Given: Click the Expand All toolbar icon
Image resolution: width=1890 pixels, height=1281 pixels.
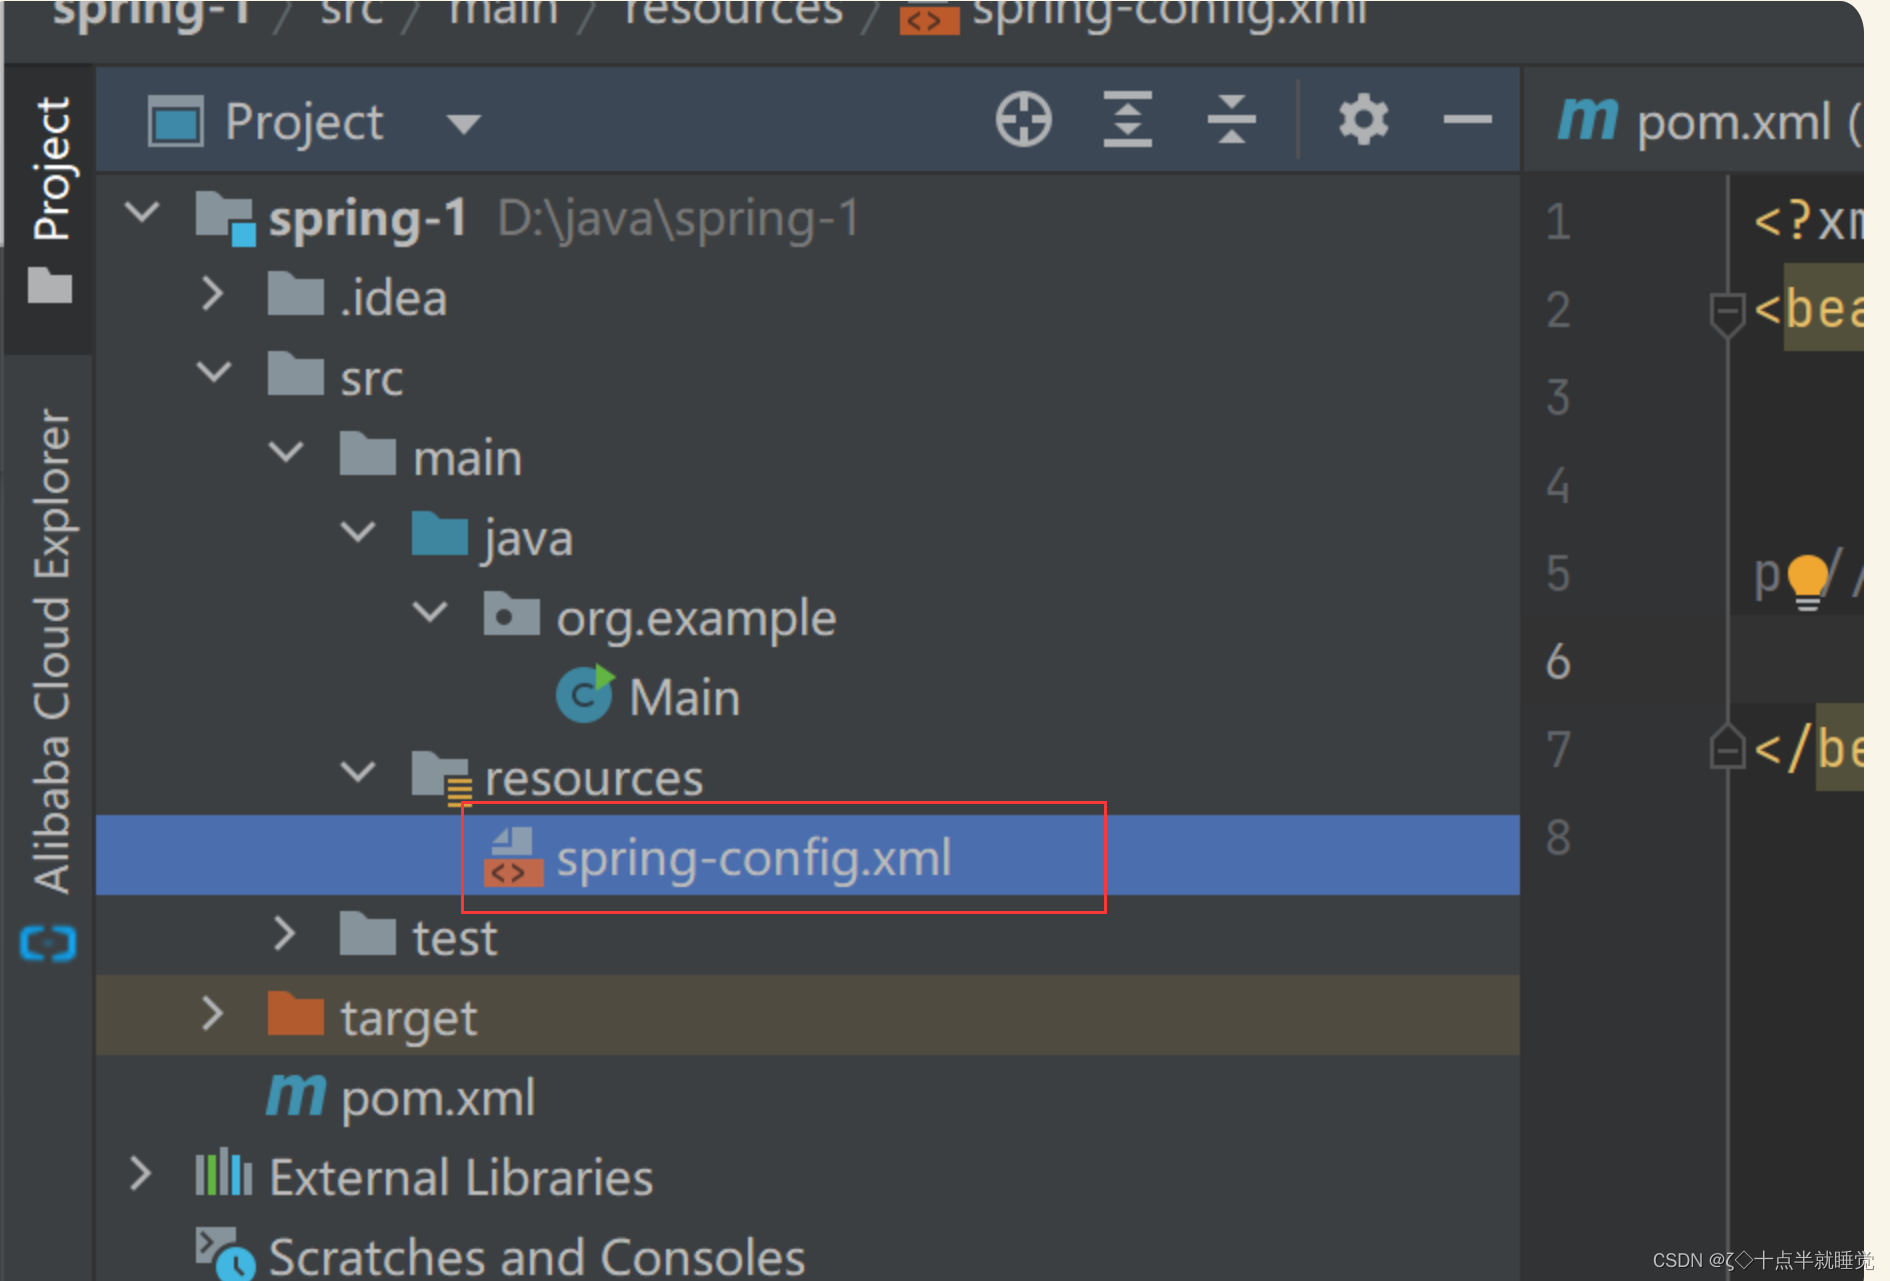Looking at the screenshot, I should coord(1127,120).
